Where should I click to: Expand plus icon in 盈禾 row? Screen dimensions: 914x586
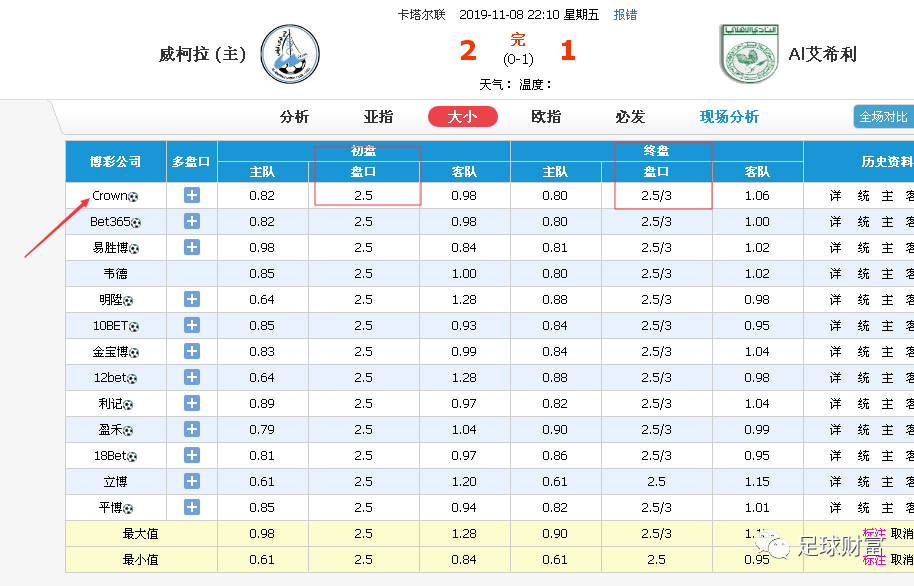point(192,429)
